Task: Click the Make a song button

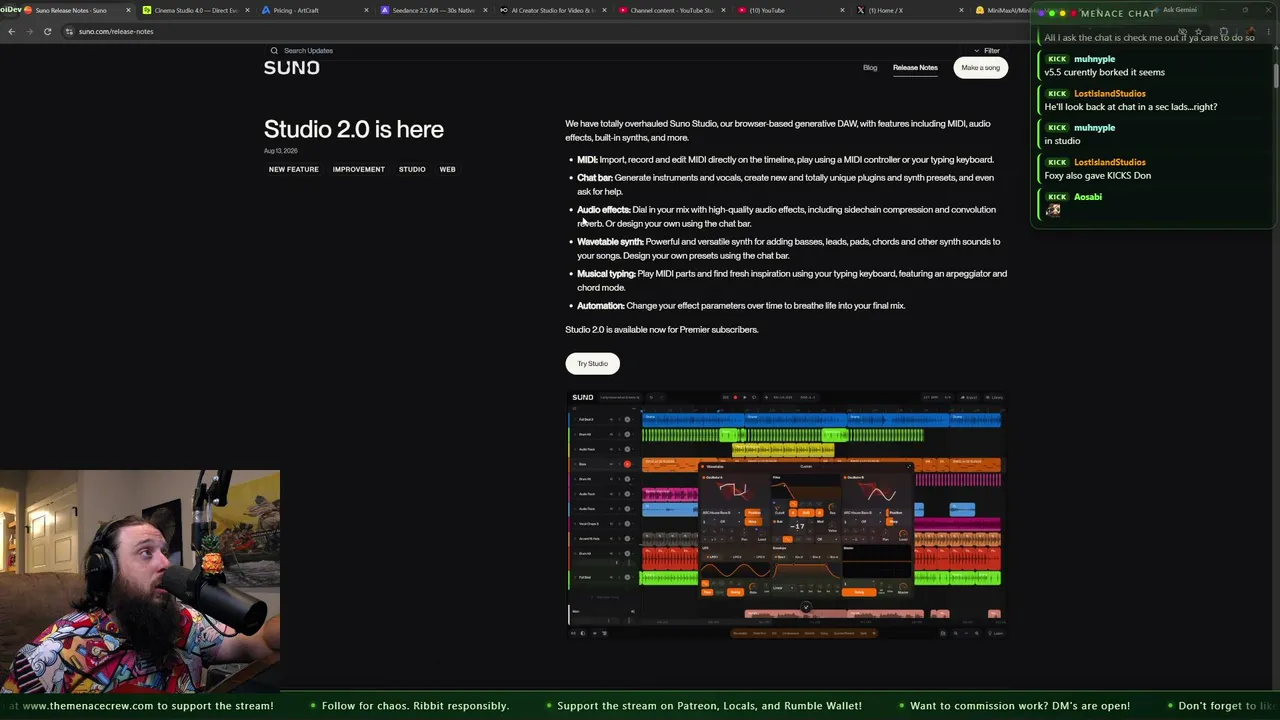Action: click(980, 68)
